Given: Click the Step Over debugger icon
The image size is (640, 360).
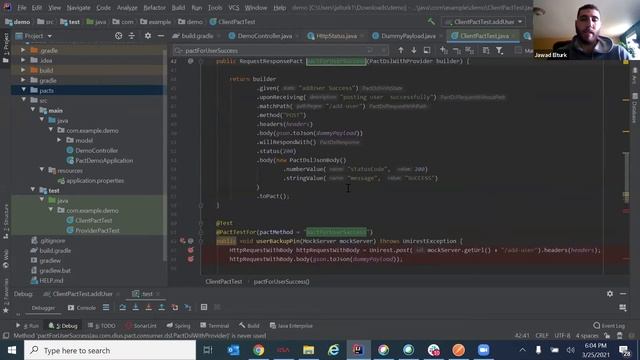Looking at the screenshot, I should tap(122, 307).
